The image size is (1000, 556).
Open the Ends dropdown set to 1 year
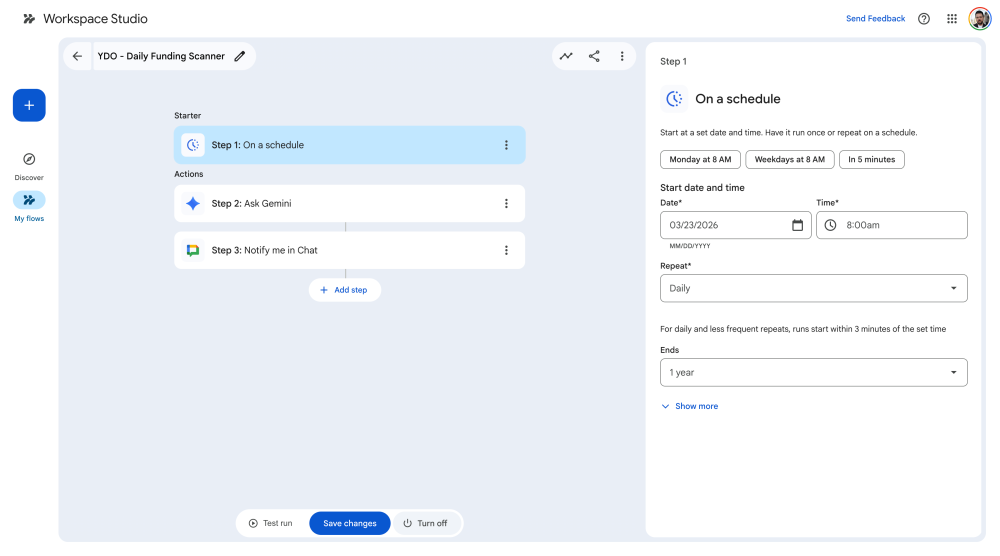click(814, 372)
